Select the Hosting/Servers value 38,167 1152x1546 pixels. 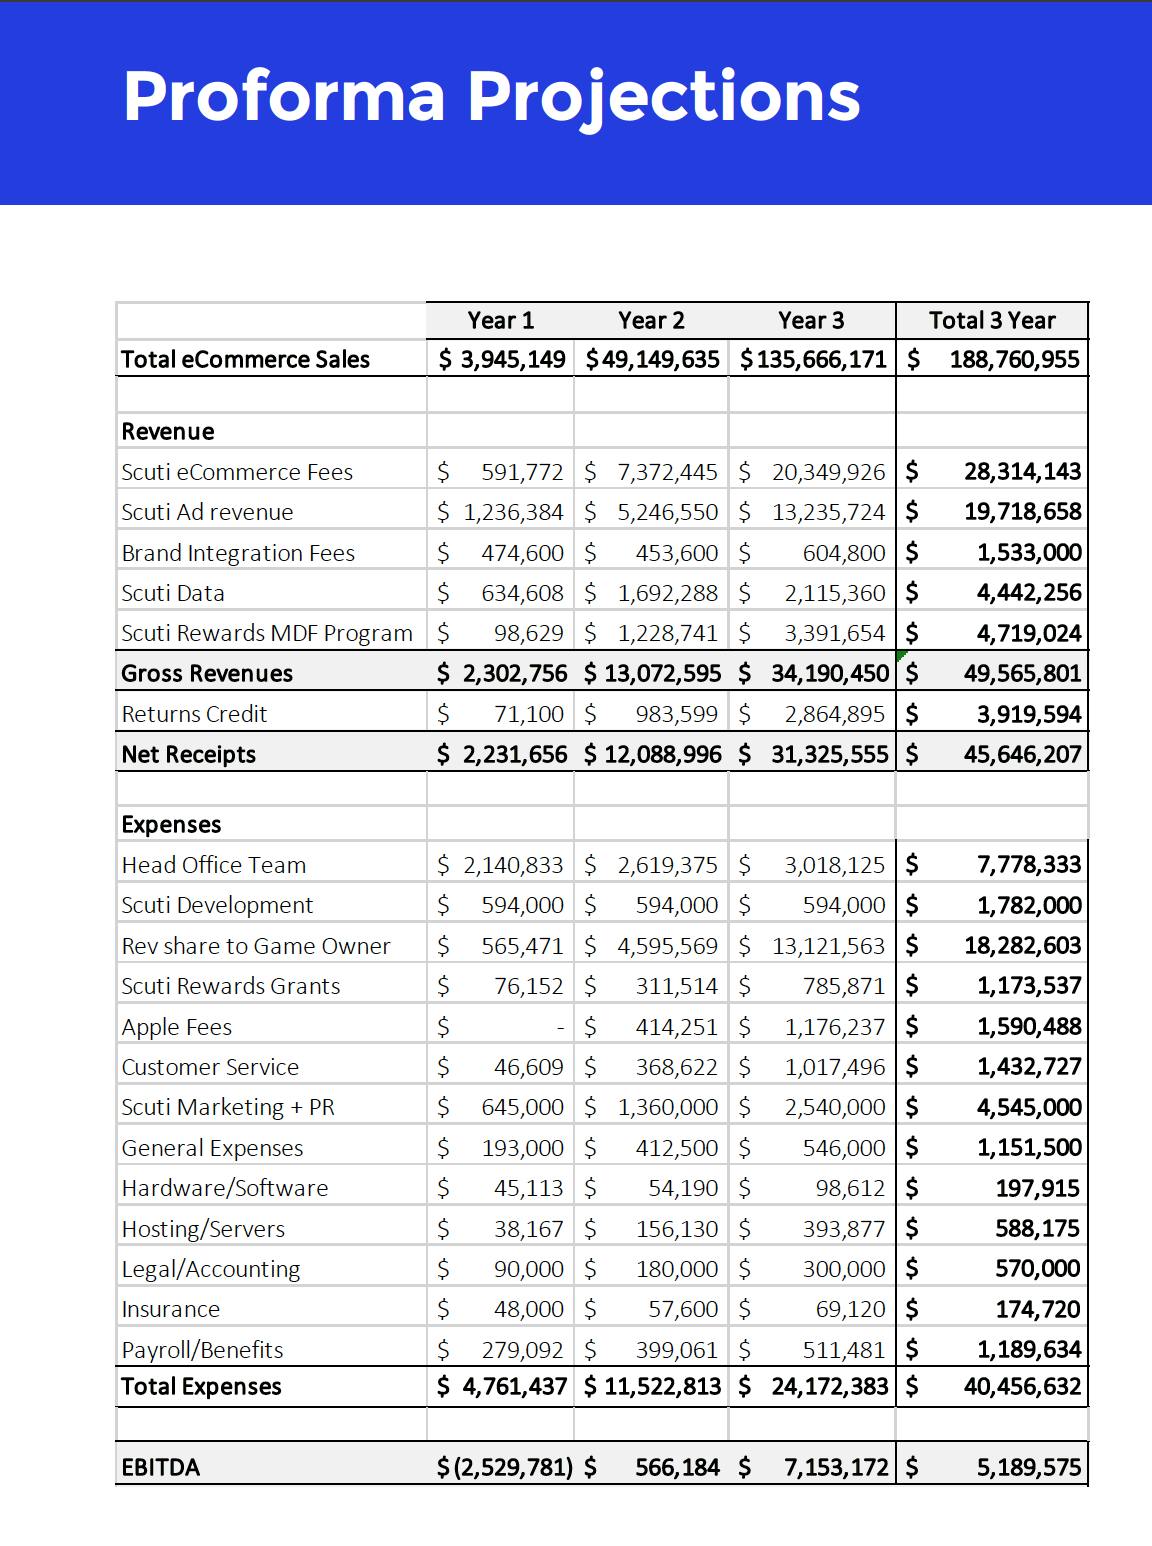click(529, 1229)
